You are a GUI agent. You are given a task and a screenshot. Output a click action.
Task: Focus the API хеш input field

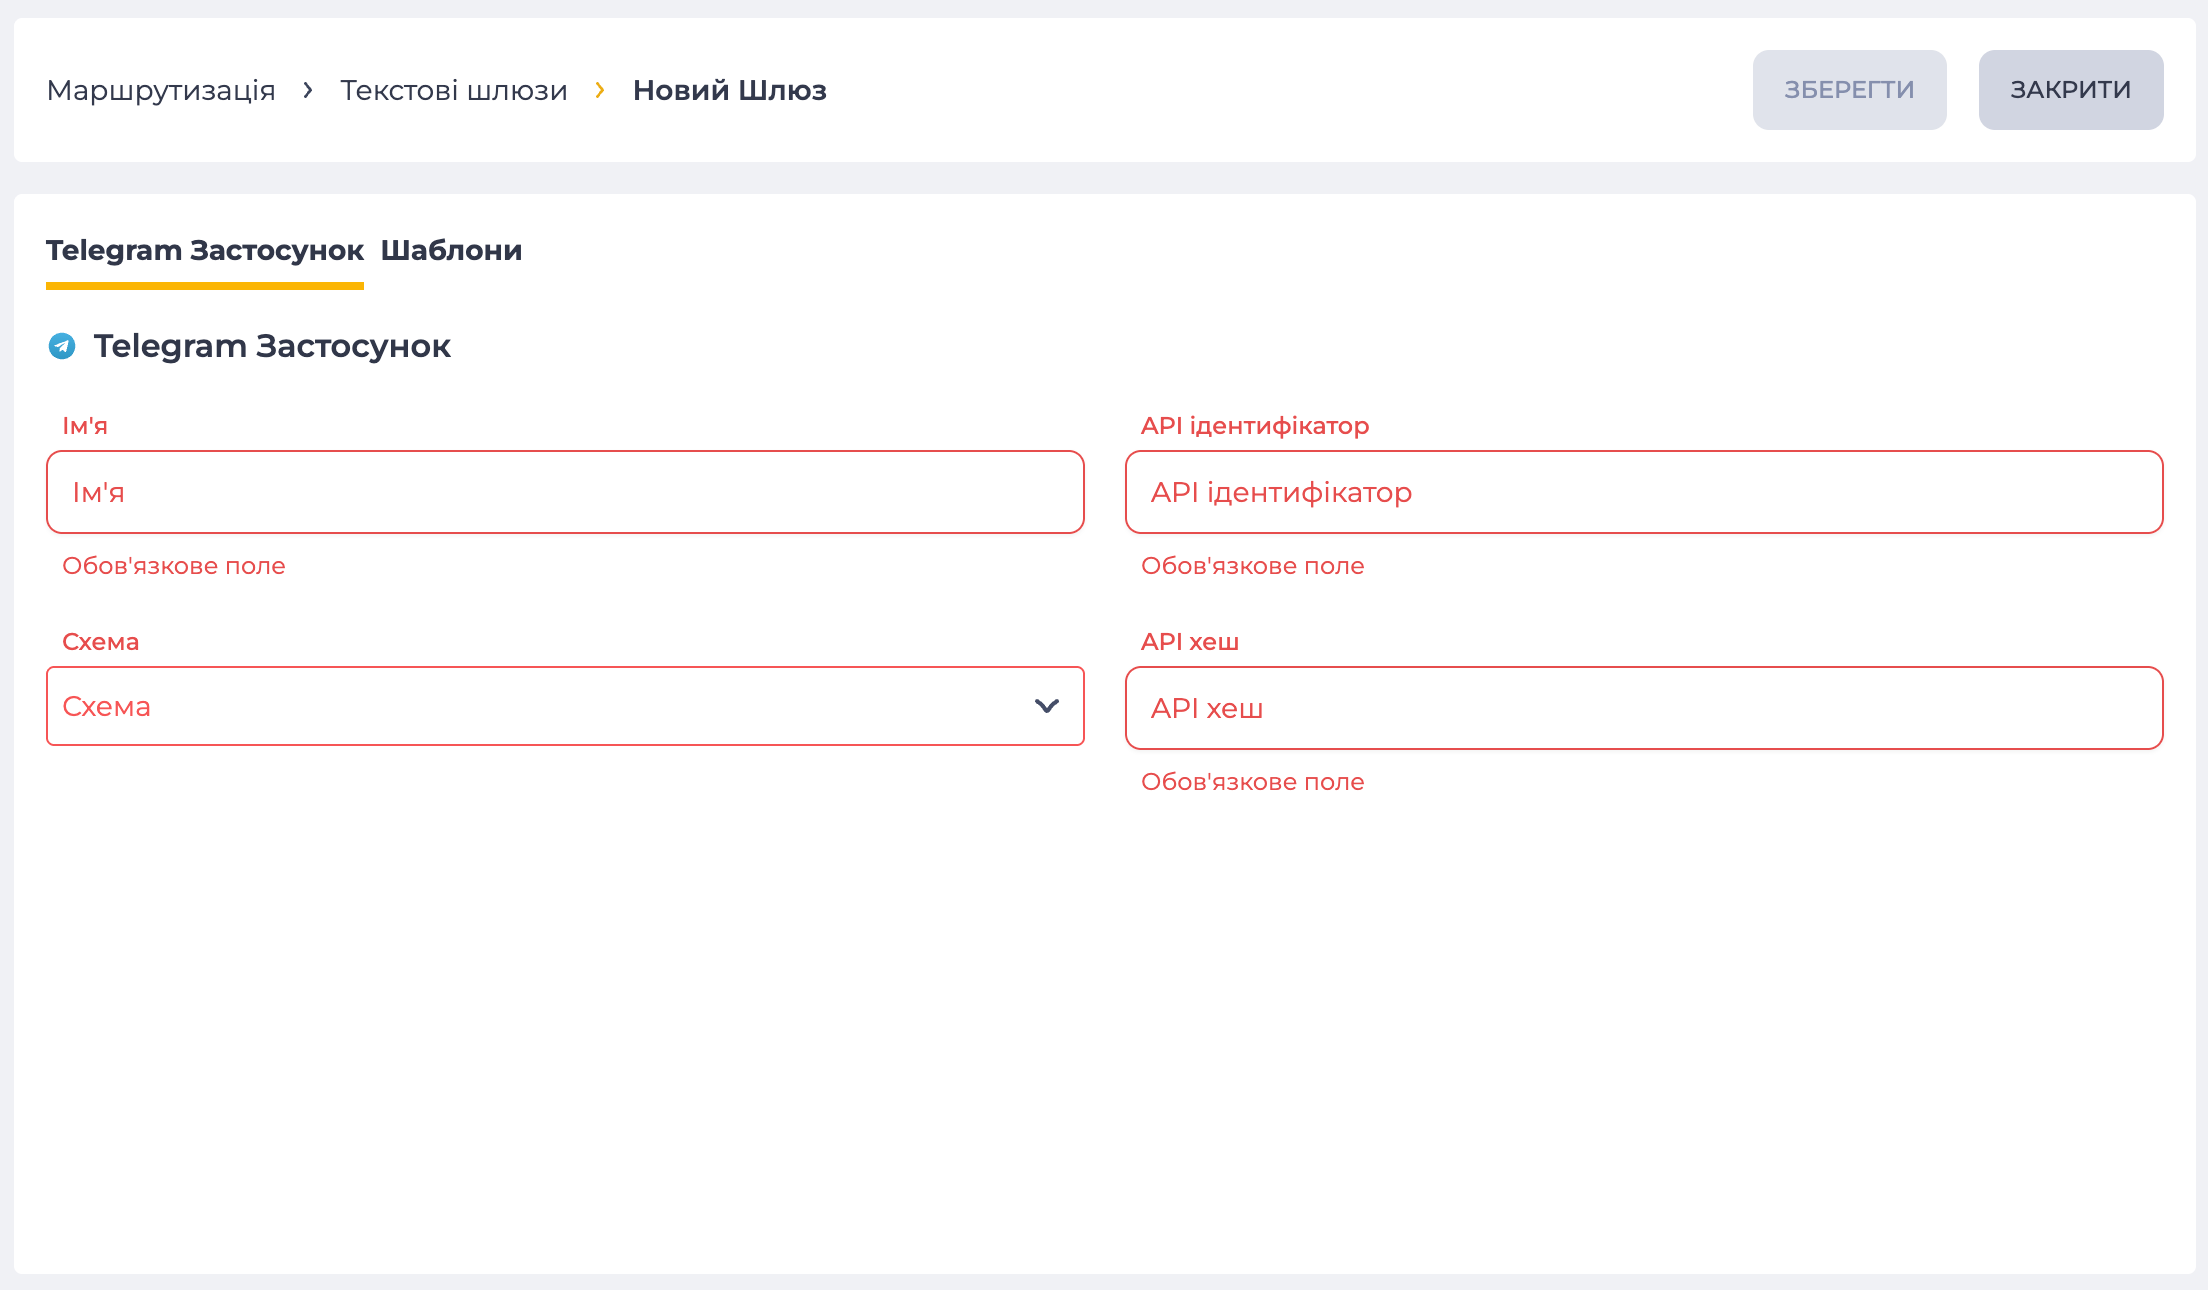tap(1644, 708)
